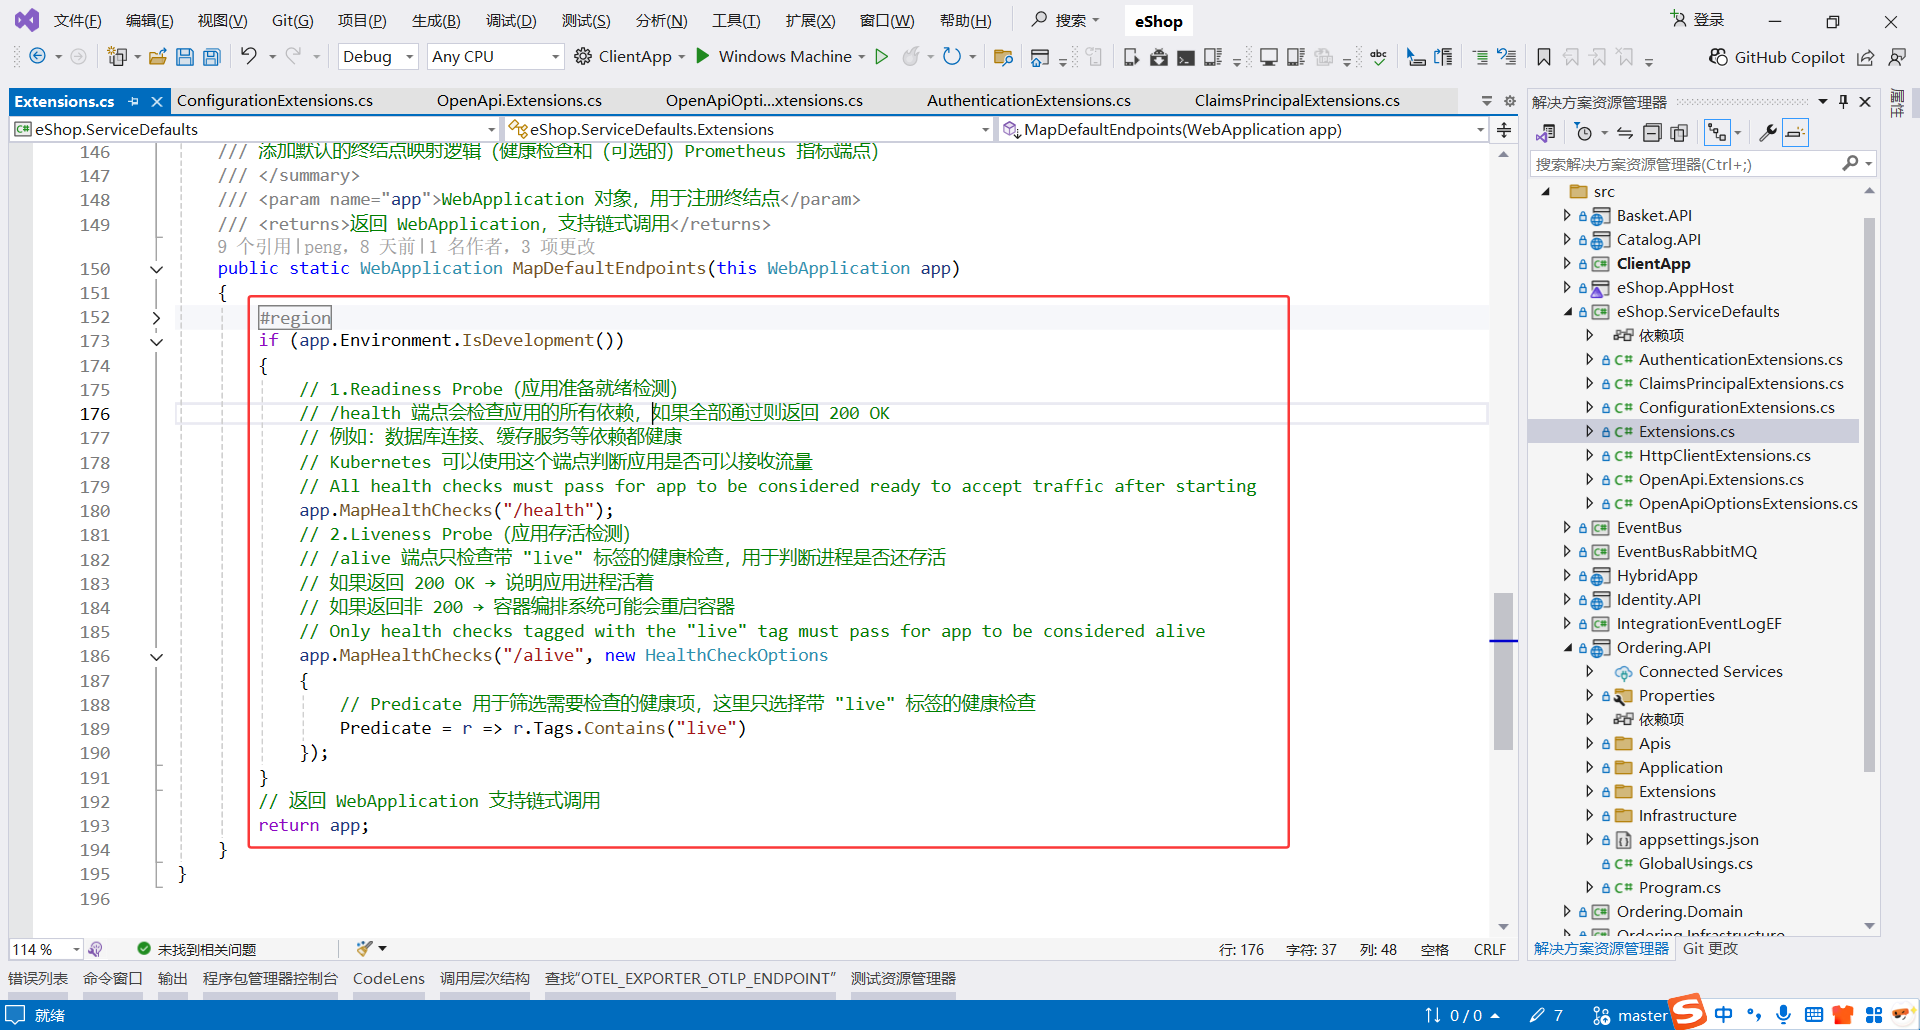Collapse the if statement block outline
The height and width of the screenshot is (1030, 1920).
(x=156, y=341)
